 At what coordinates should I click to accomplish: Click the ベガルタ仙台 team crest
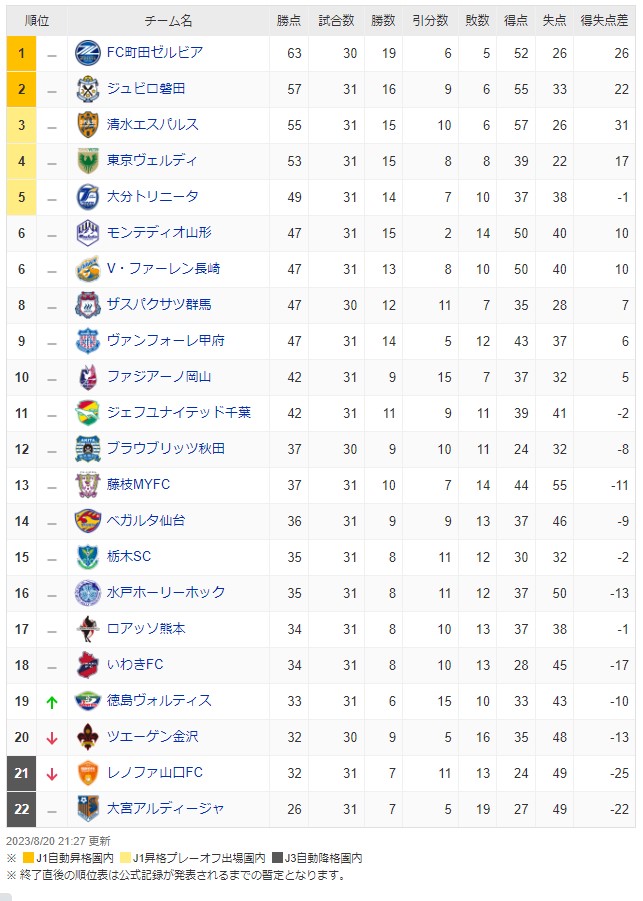coord(88,521)
